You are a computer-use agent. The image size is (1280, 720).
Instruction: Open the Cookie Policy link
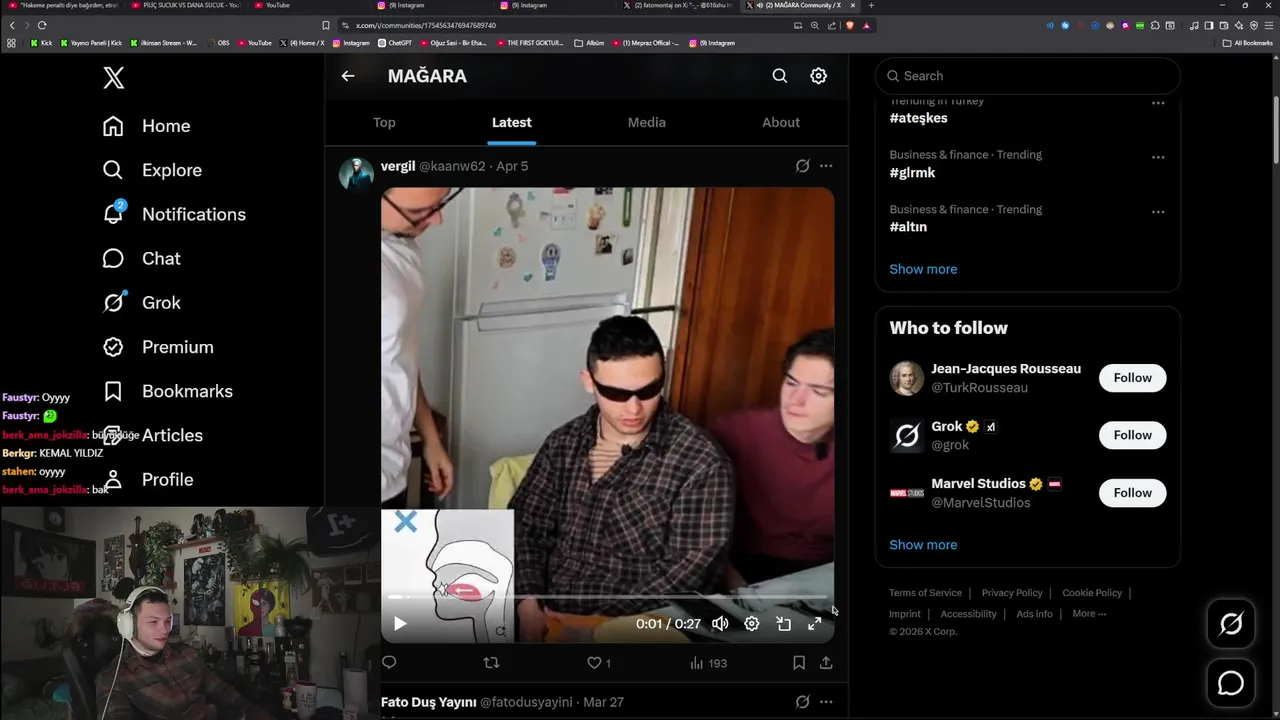coord(1092,593)
